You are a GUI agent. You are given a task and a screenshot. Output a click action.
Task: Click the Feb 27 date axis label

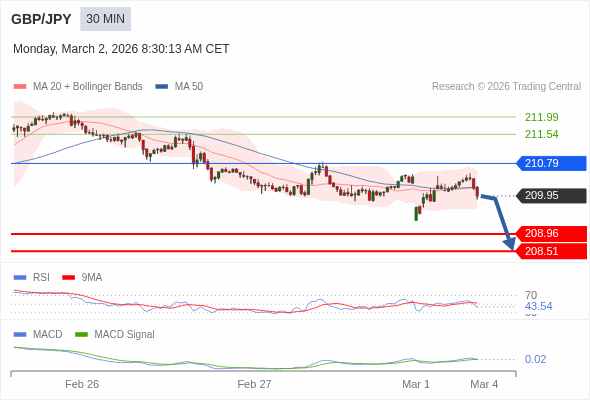[254, 384]
